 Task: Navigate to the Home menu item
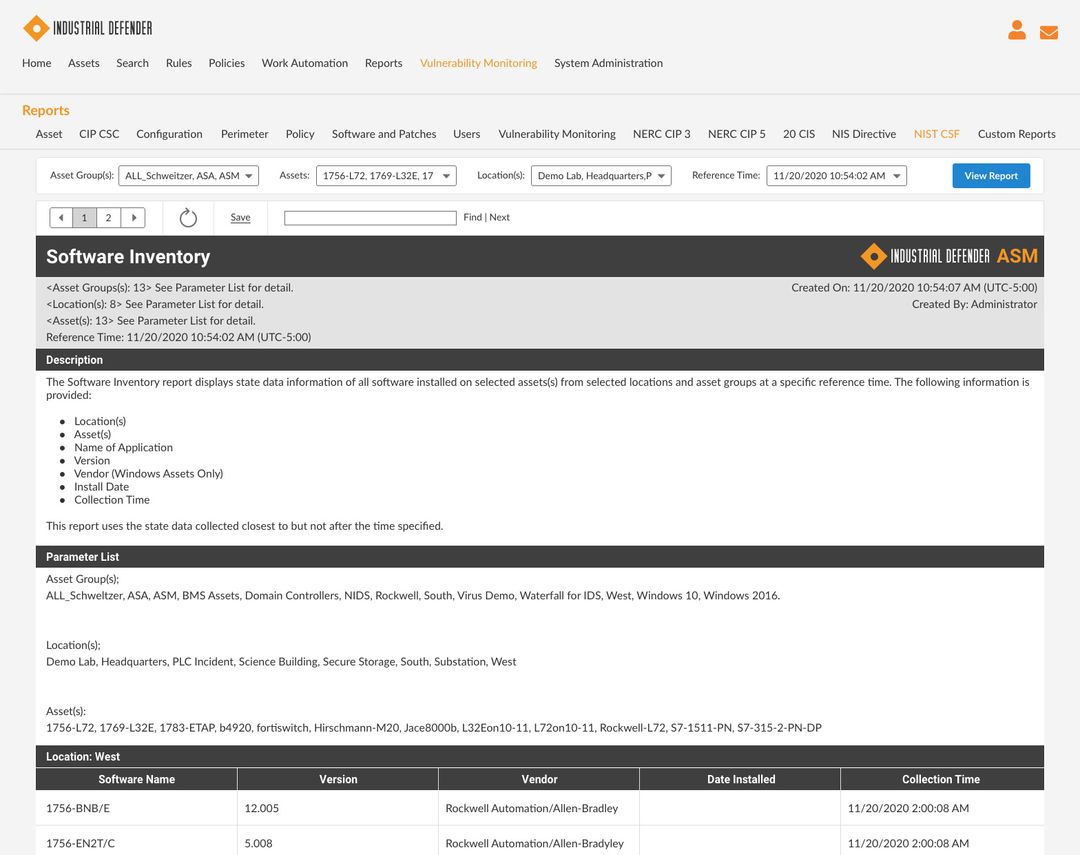(x=36, y=63)
